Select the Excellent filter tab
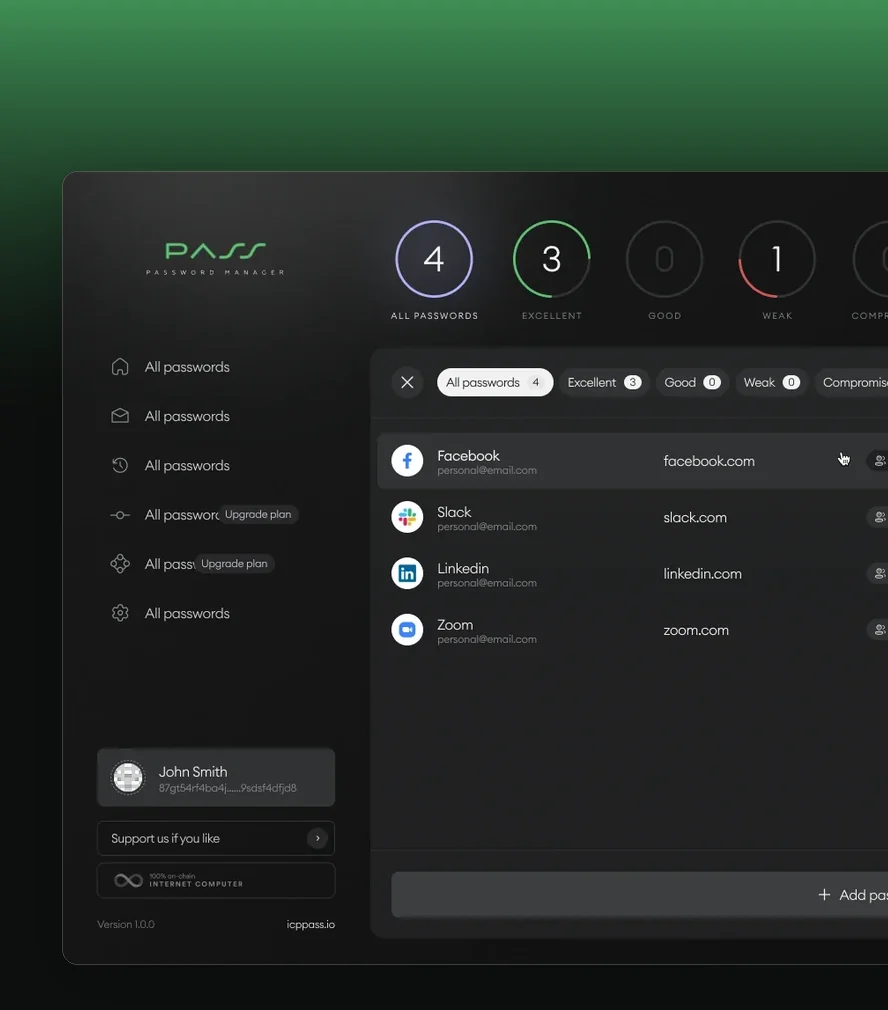The image size is (888, 1010). [x=604, y=383]
